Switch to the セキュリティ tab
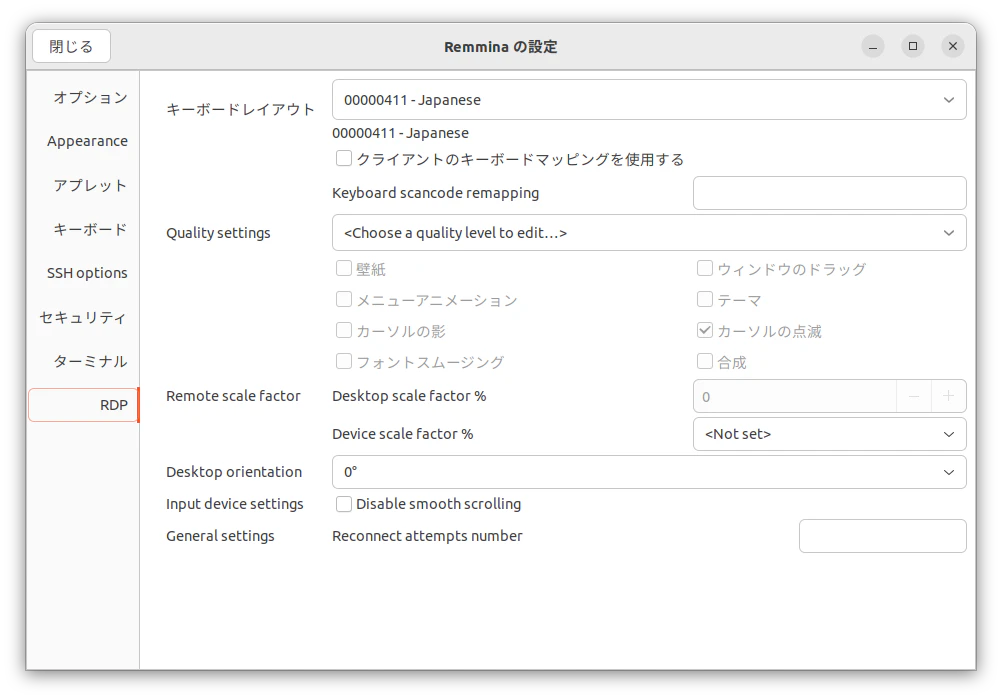 [84, 317]
